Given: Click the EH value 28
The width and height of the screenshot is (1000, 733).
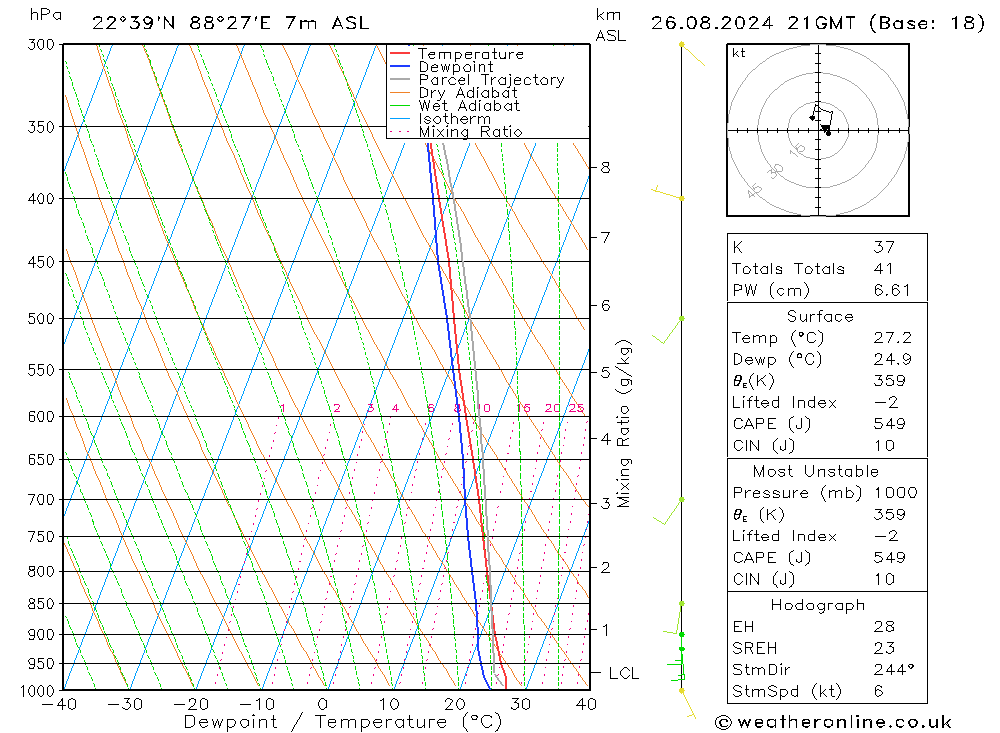Looking at the screenshot, I should click(x=885, y=626).
